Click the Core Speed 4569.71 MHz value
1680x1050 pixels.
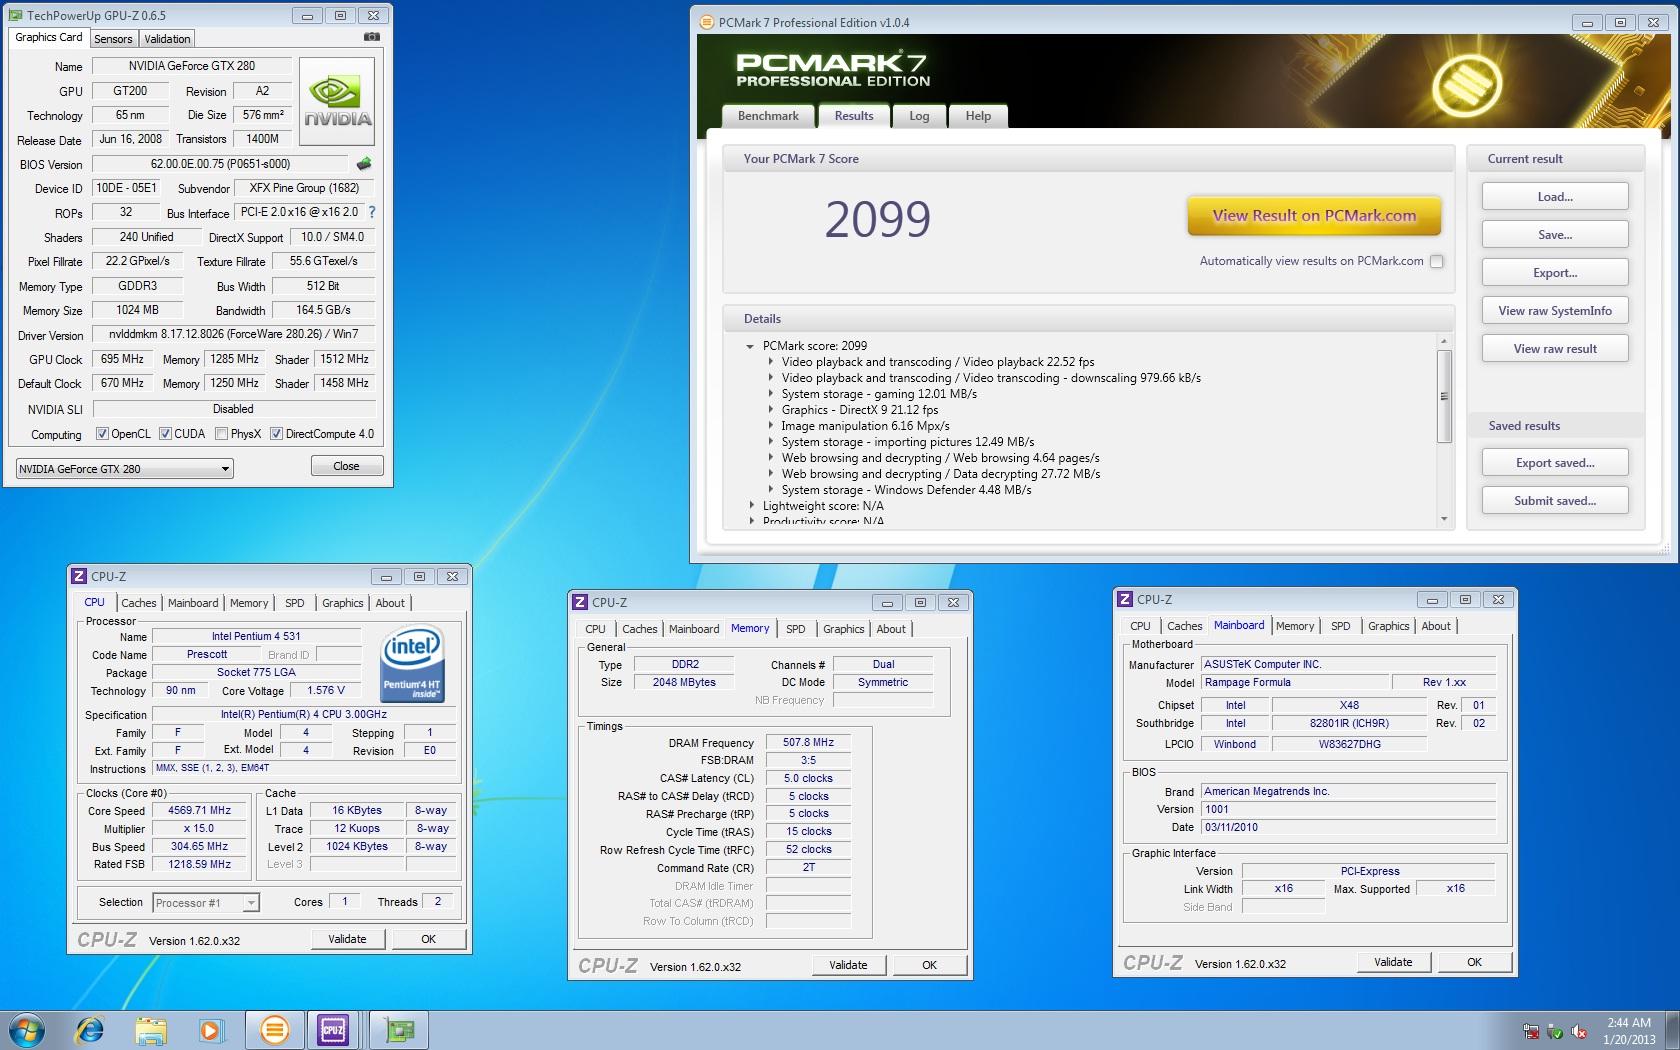pyautogui.click(x=199, y=811)
